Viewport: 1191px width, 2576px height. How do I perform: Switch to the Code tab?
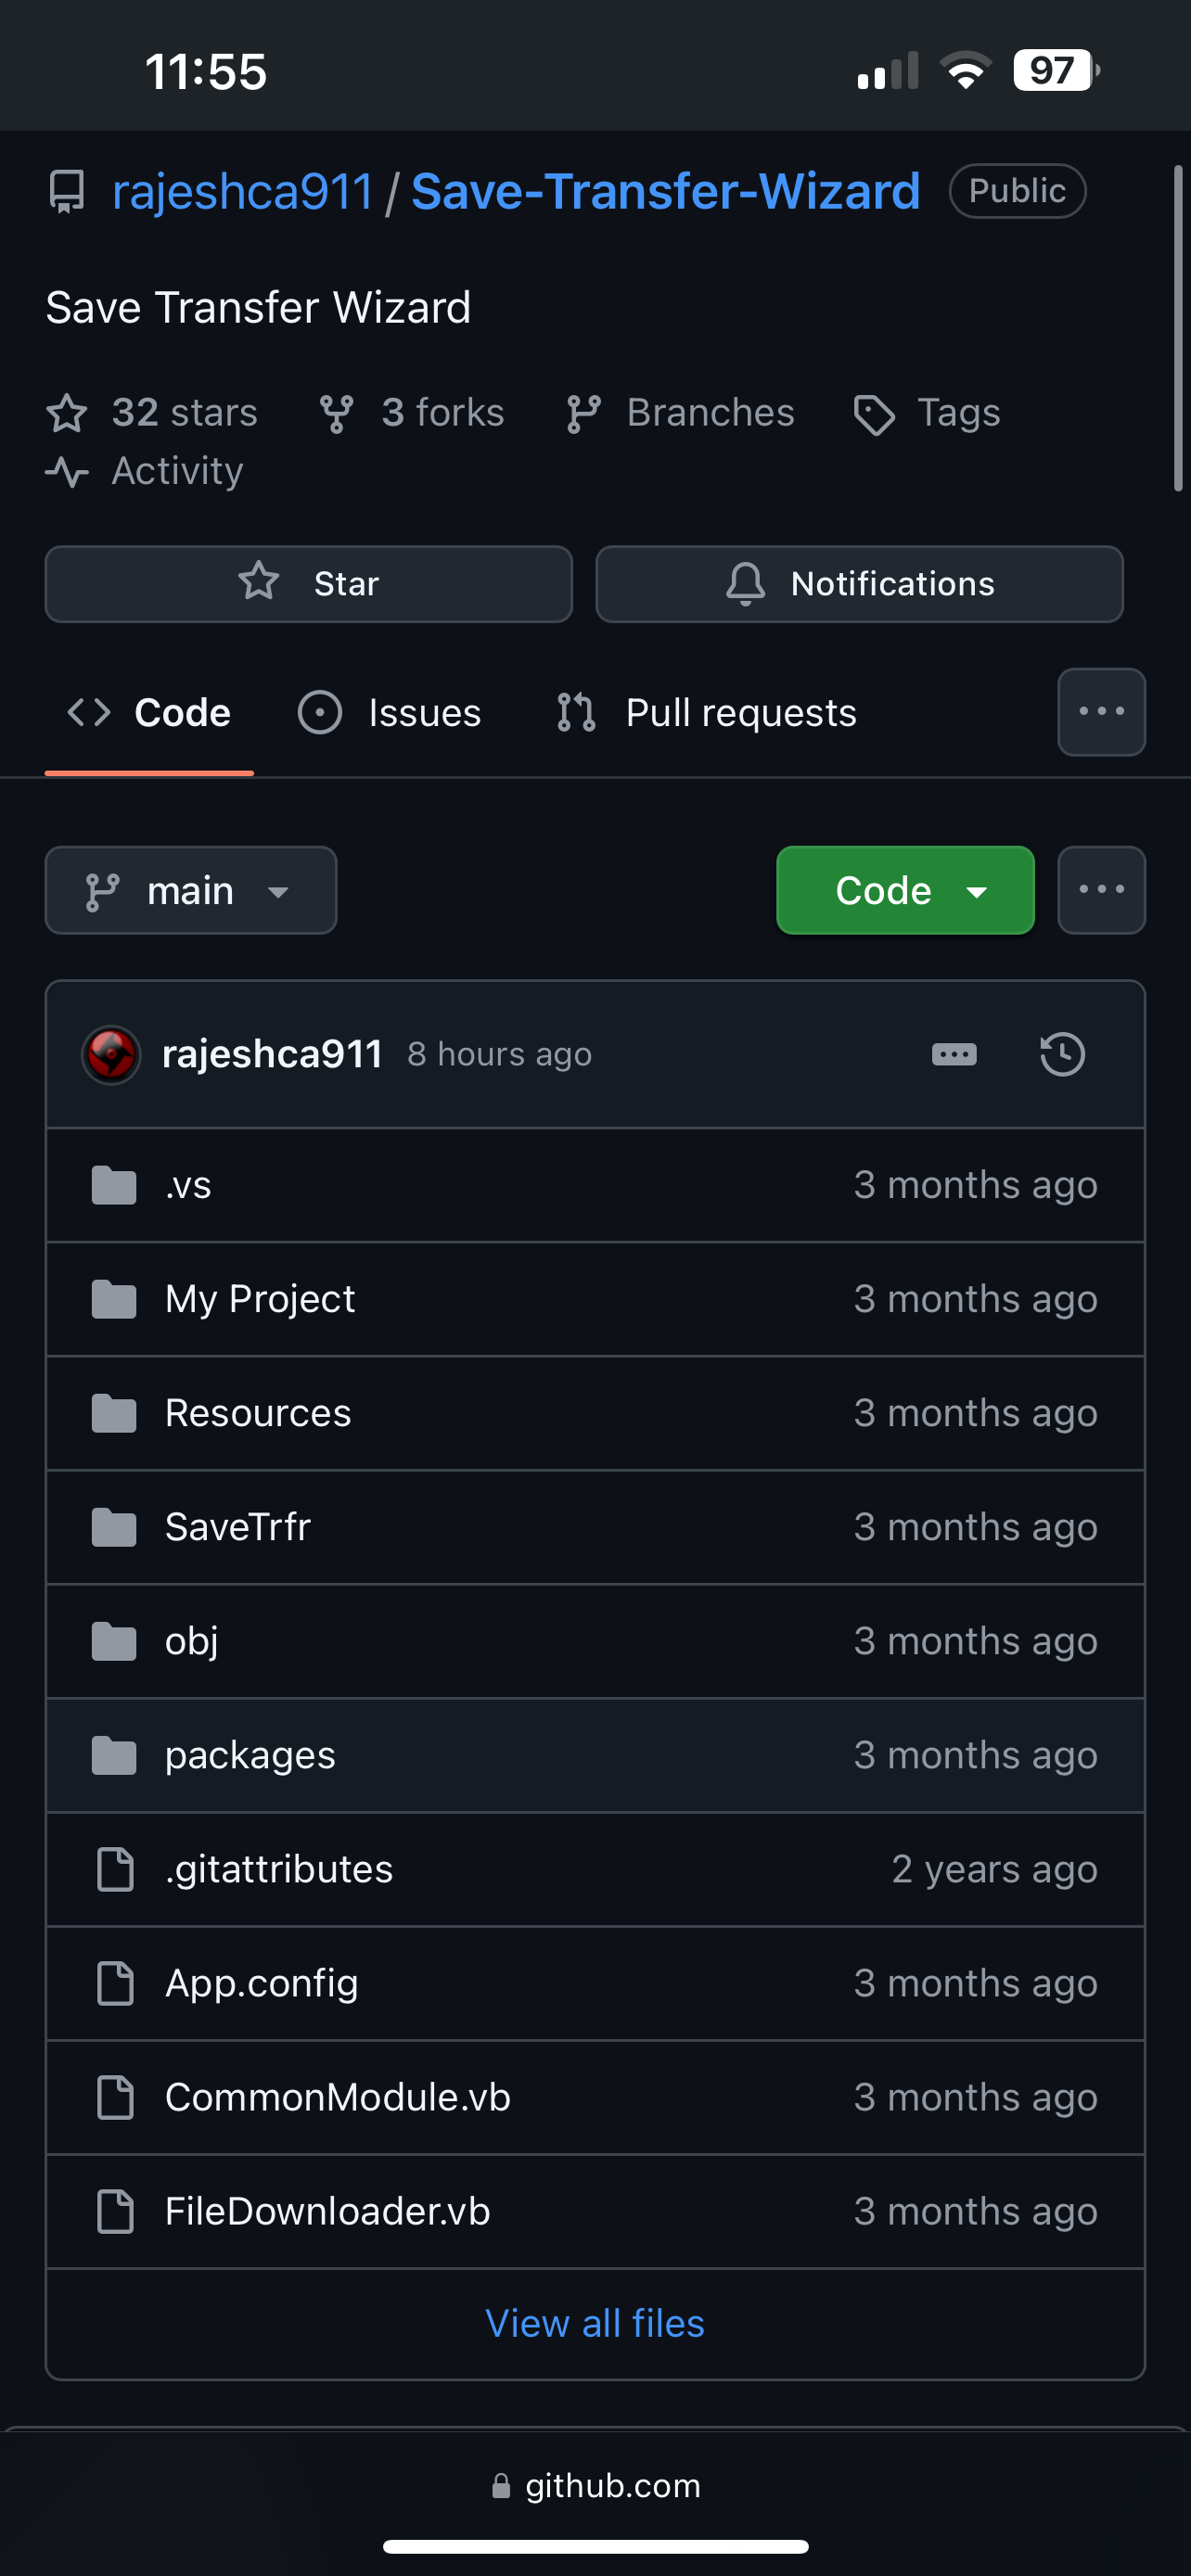149,713
